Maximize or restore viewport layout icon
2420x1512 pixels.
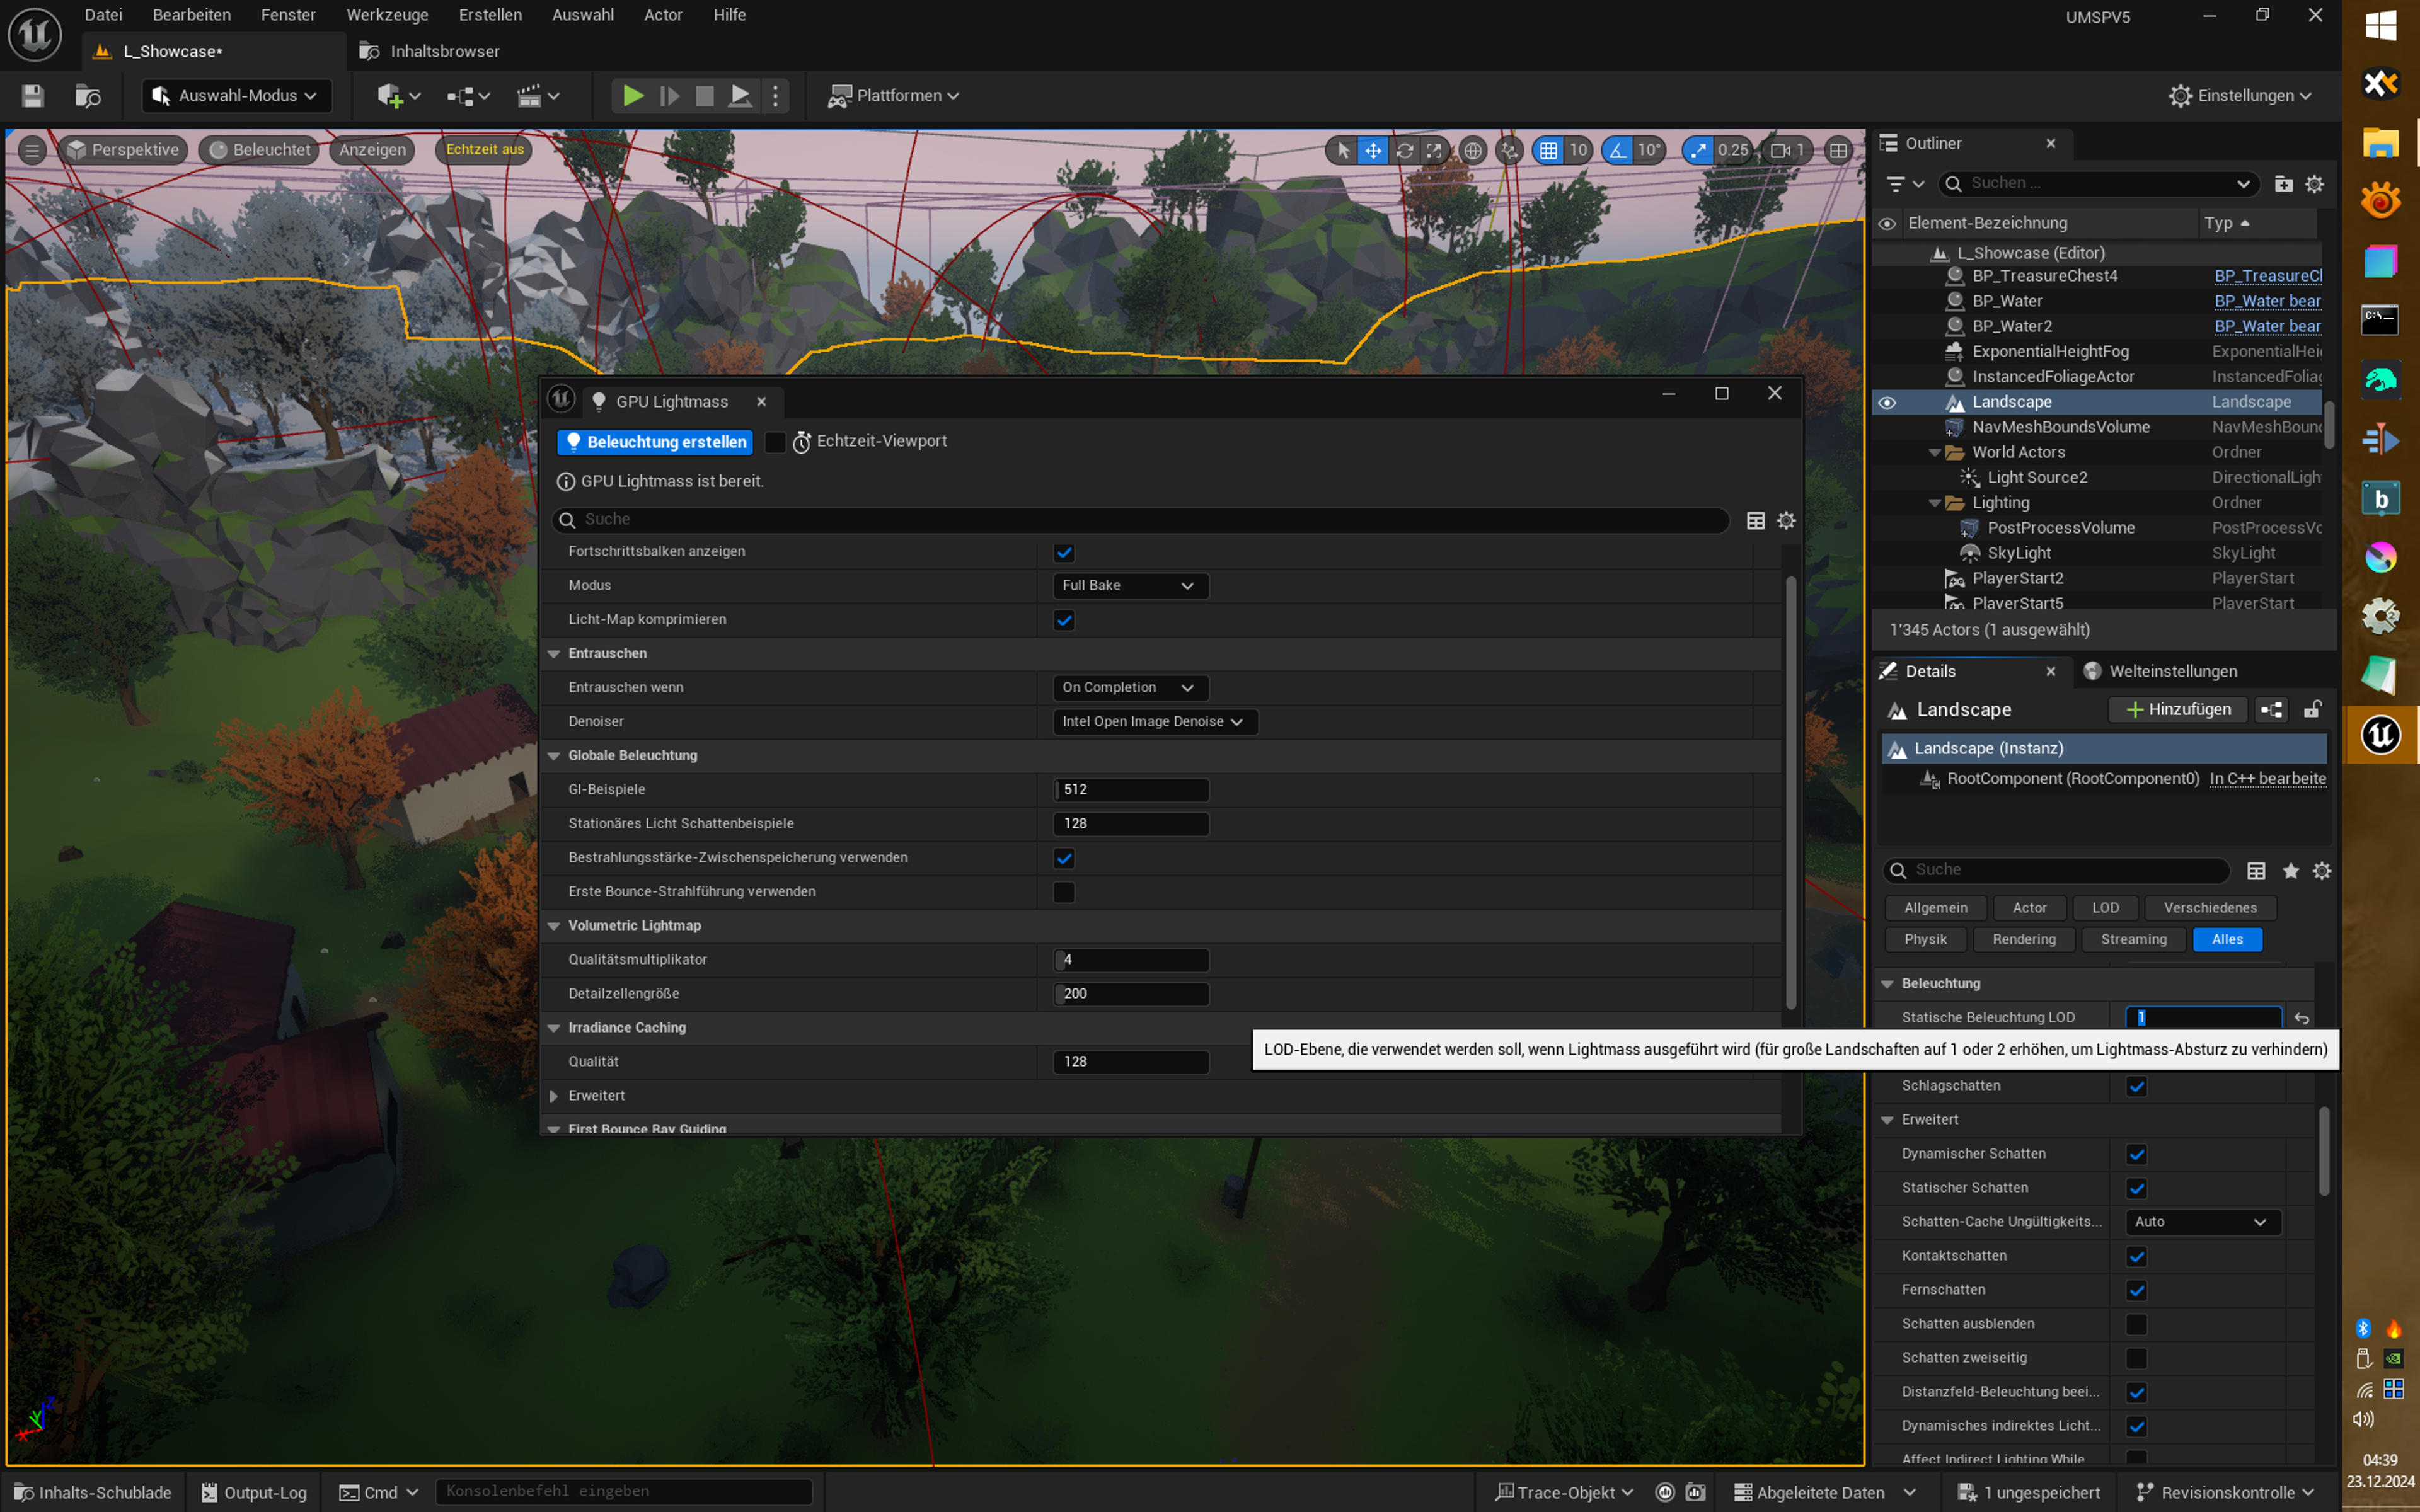(1838, 150)
